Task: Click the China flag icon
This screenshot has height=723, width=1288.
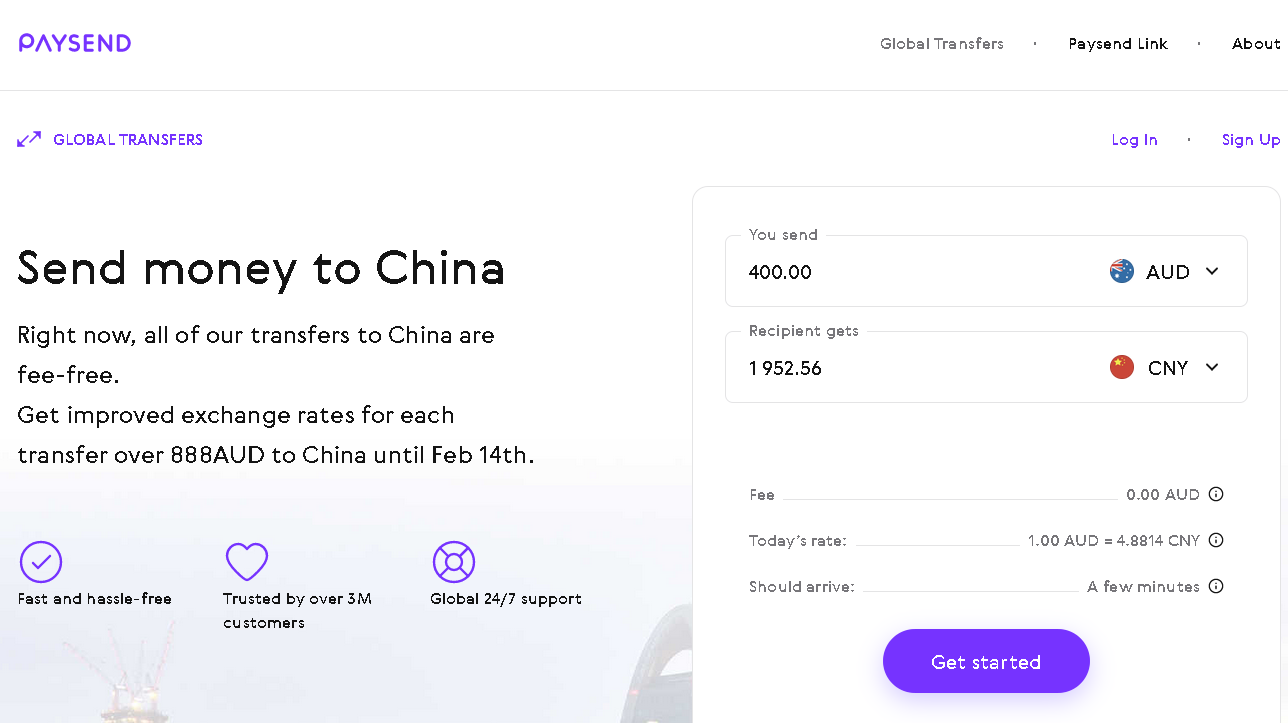Action: tap(1122, 368)
